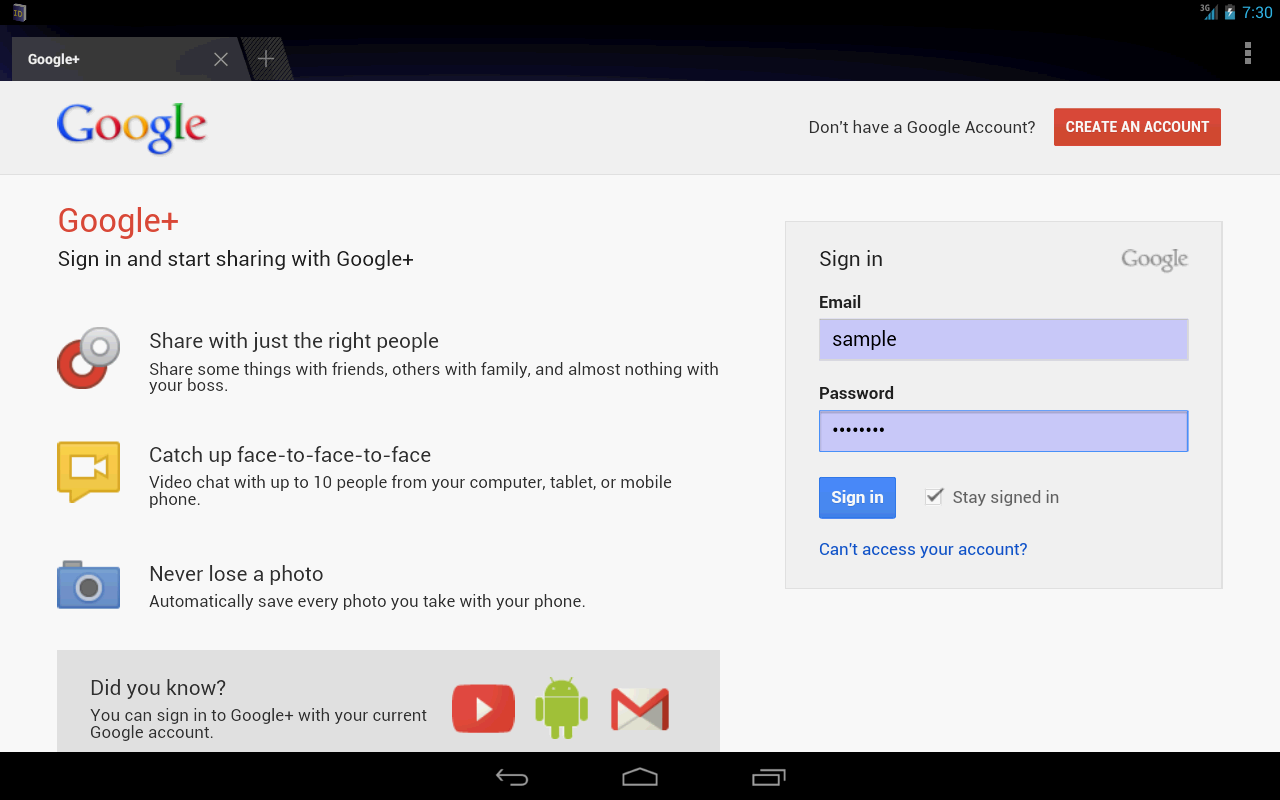This screenshot has width=1280, height=800.
Task: Tap the notification icon in status bar
Action: pyautogui.click(x=19, y=13)
